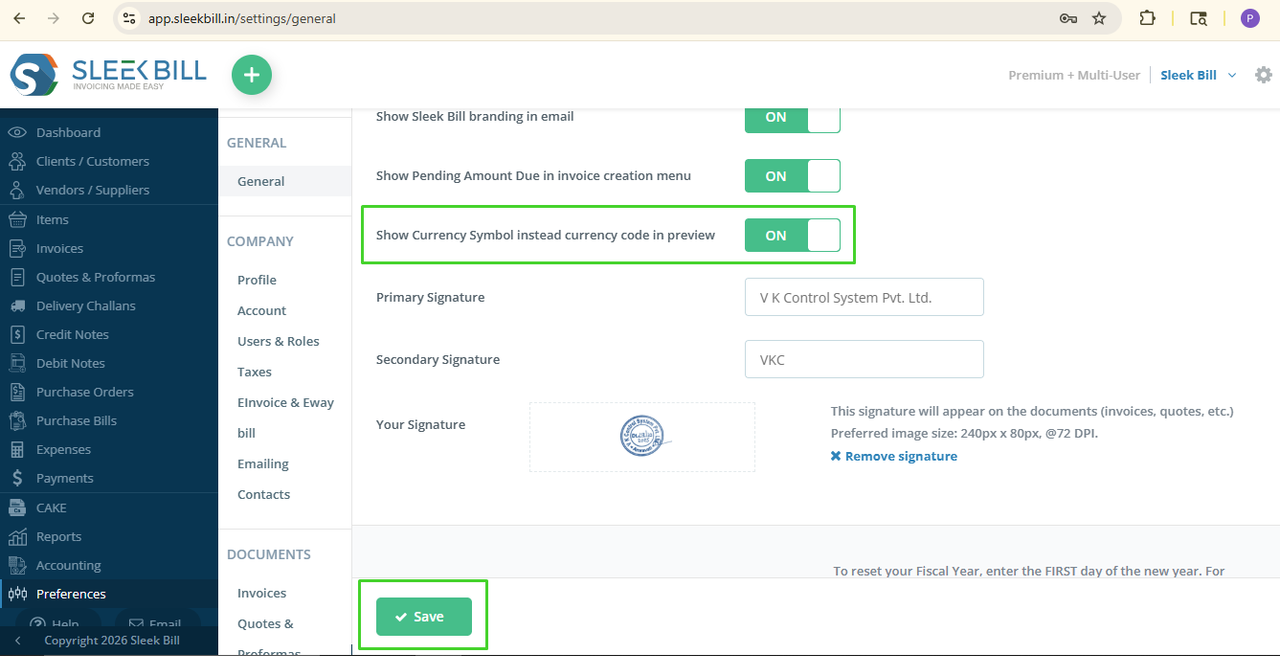
Task: Click the CAKE icon in sidebar
Action: pyautogui.click(x=17, y=507)
